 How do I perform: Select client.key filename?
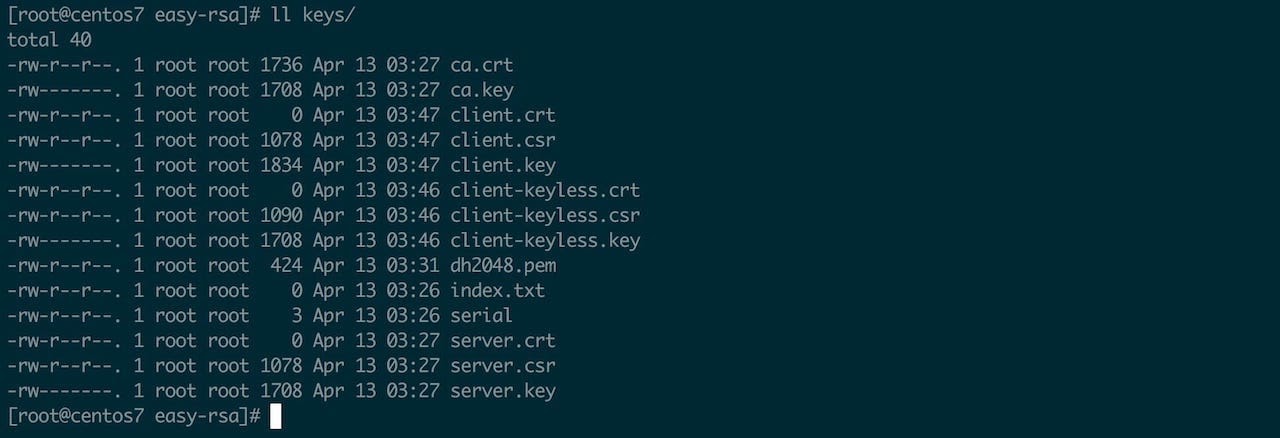coord(503,165)
